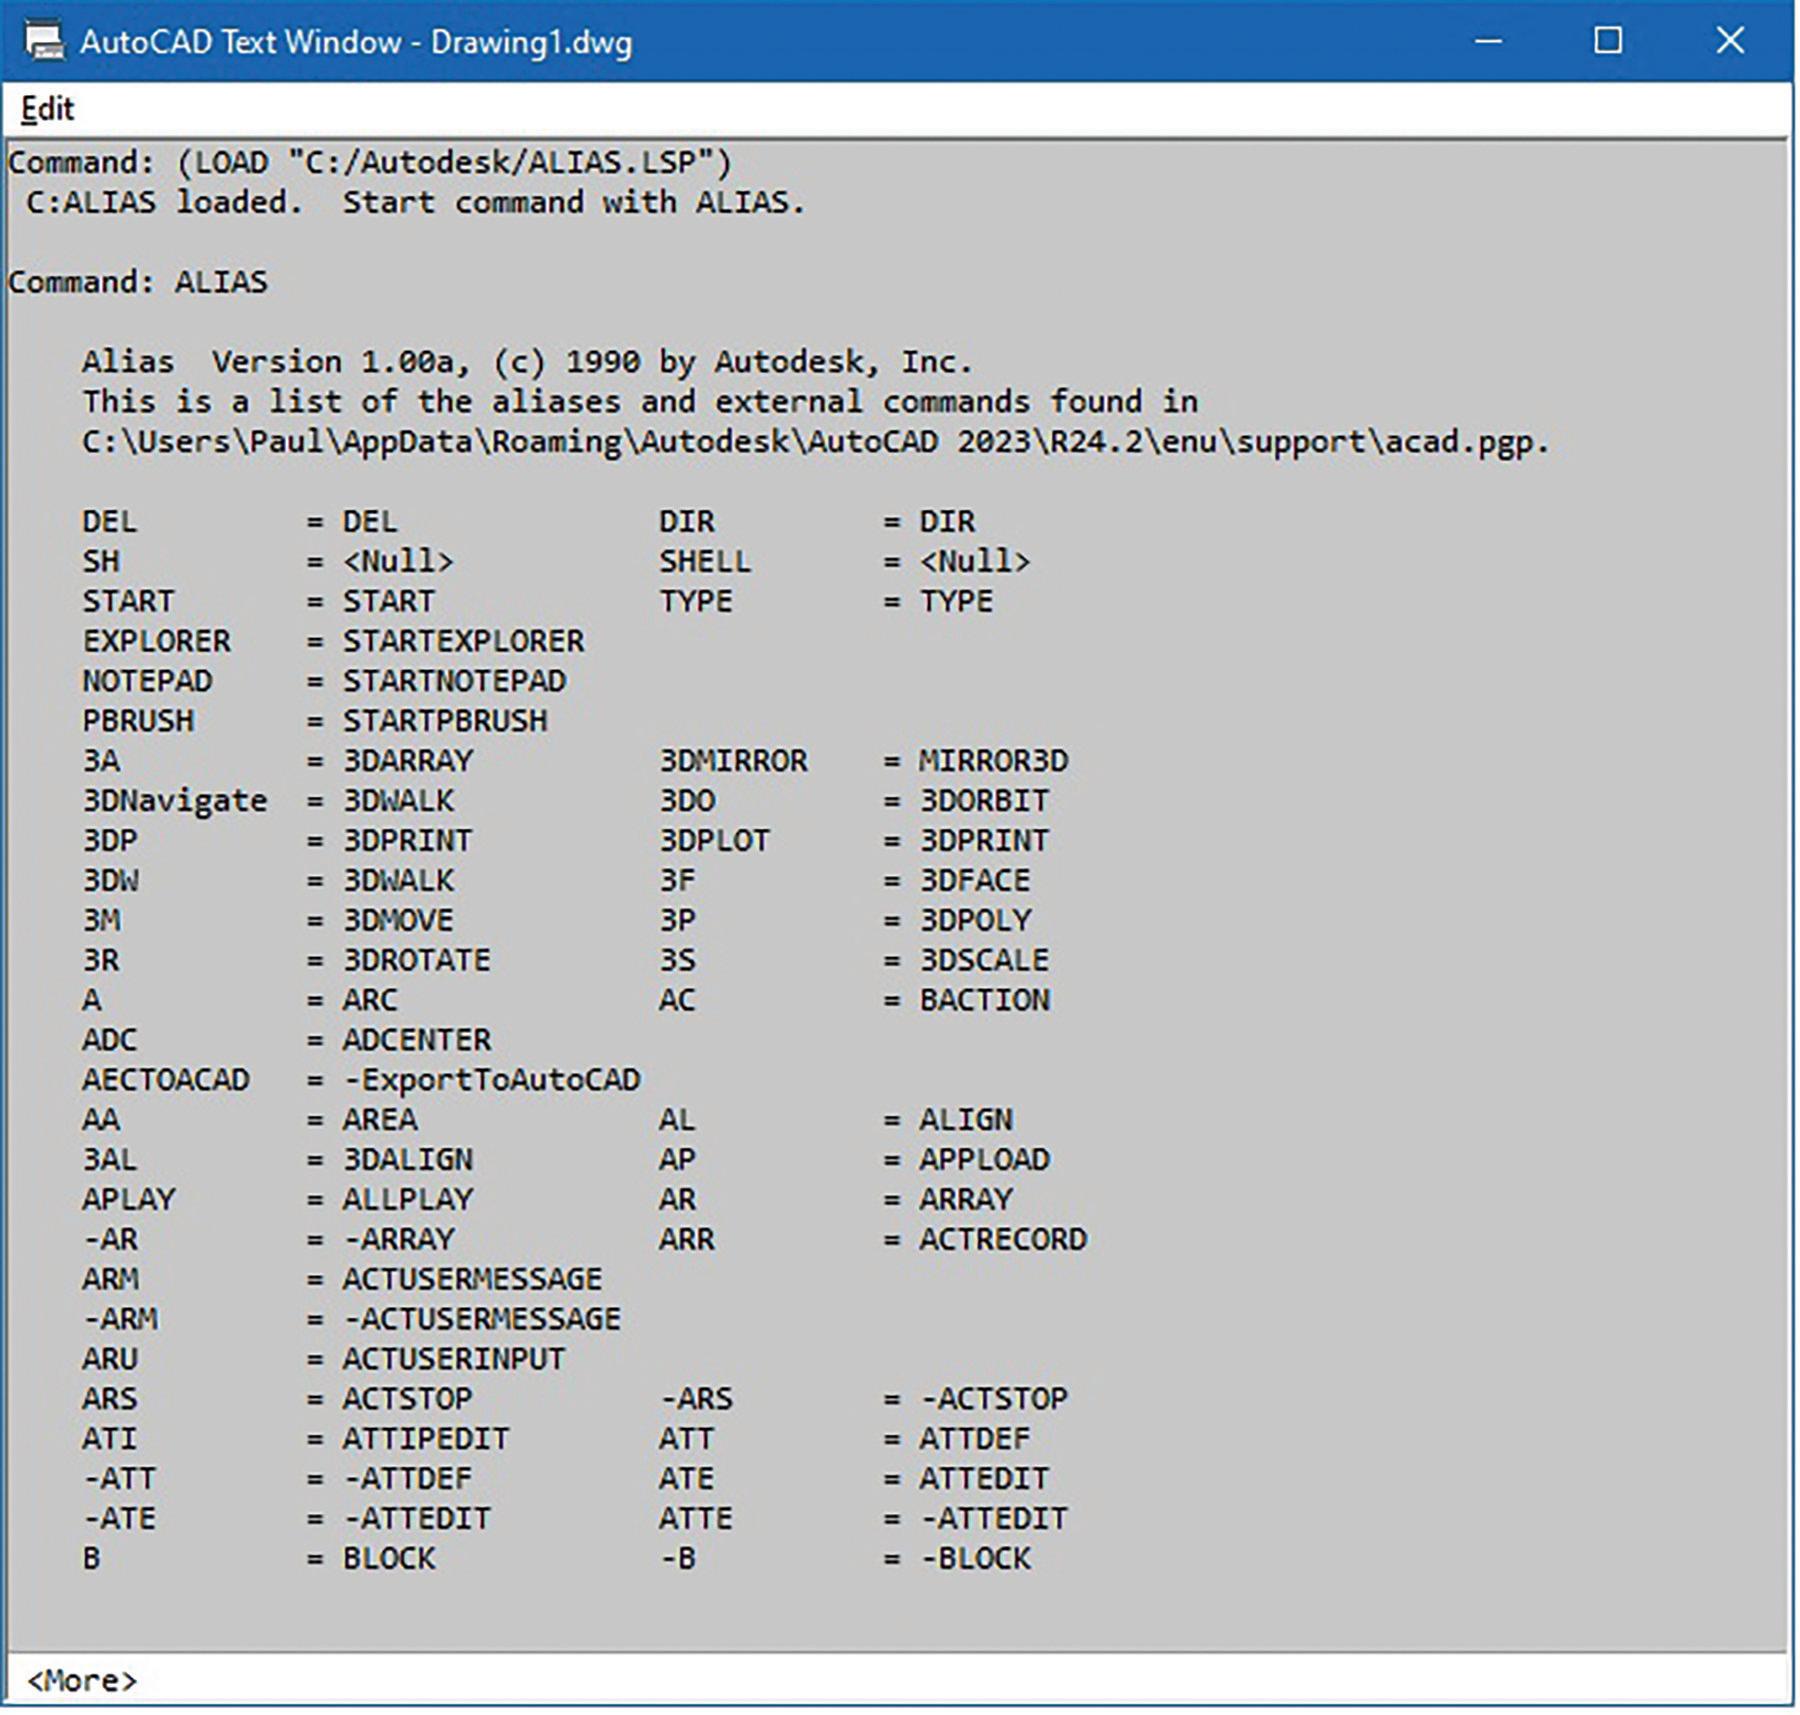
Task: Open the Edit menu
Action: [47, 108]
